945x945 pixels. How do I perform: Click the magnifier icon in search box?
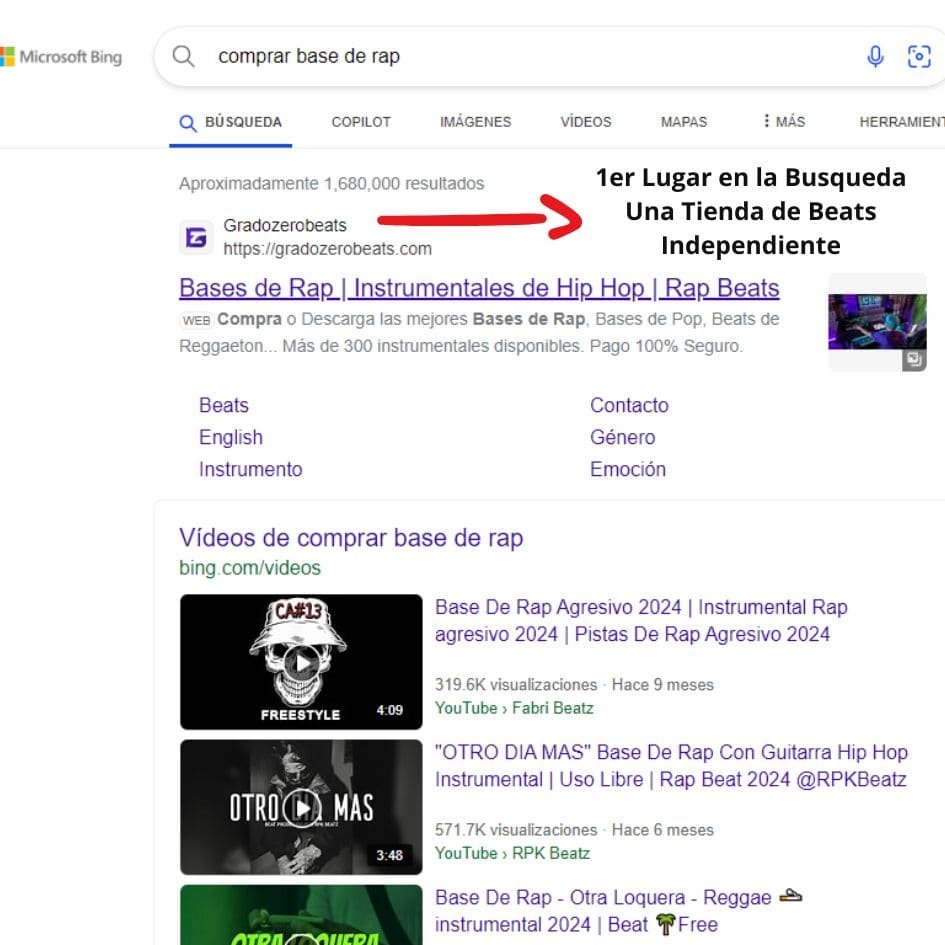pyautogui.click(x=183, y=56)
